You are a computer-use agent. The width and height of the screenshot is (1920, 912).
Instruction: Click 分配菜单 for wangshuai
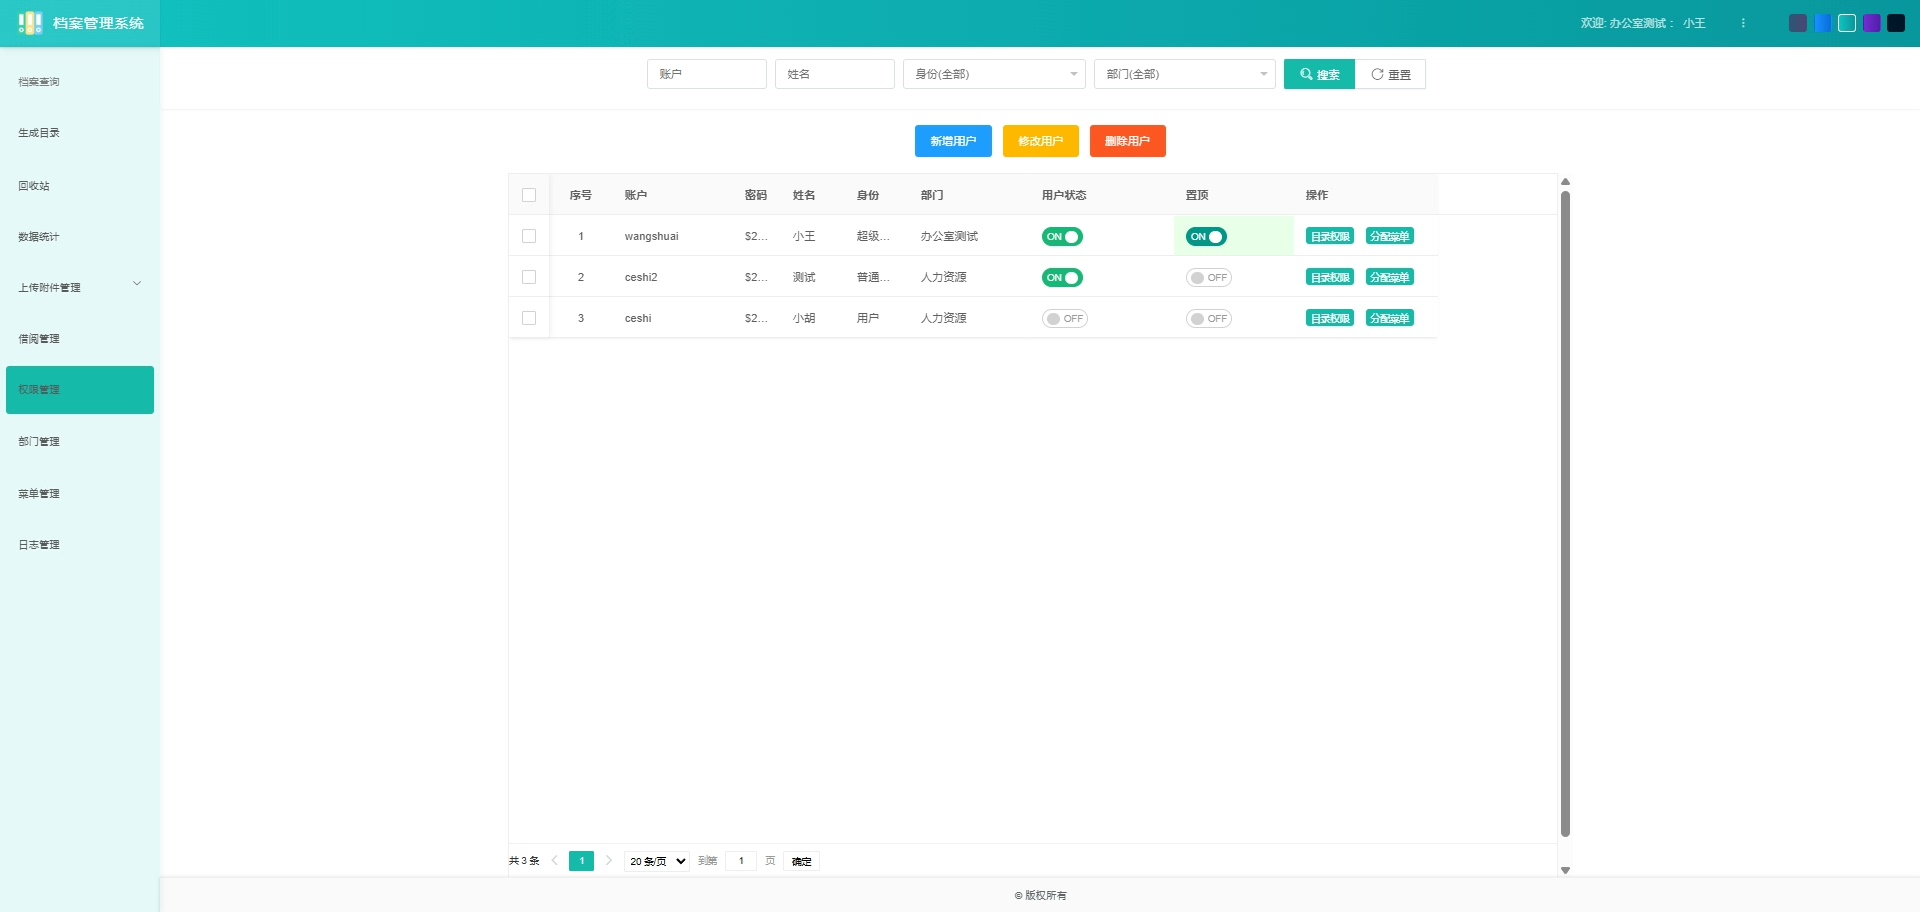(x=1390, y=236)
